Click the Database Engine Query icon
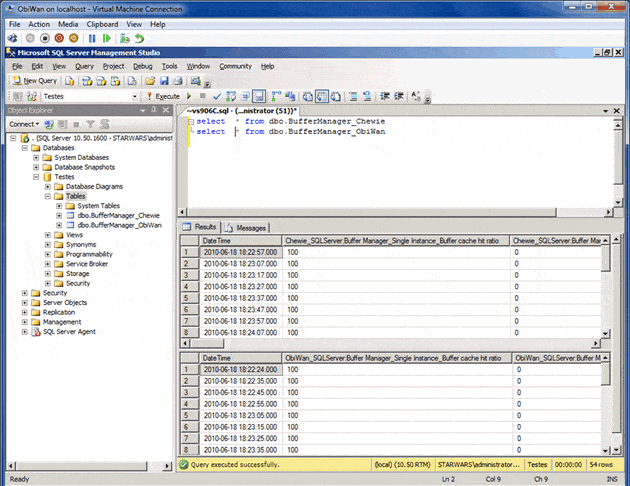The height and width of the screenshot is (486, 630). point(70,81)
